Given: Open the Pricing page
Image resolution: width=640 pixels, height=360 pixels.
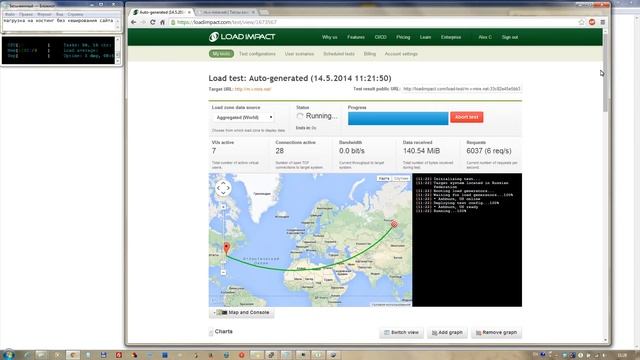Looking at the screenshot, I should 403,37.
